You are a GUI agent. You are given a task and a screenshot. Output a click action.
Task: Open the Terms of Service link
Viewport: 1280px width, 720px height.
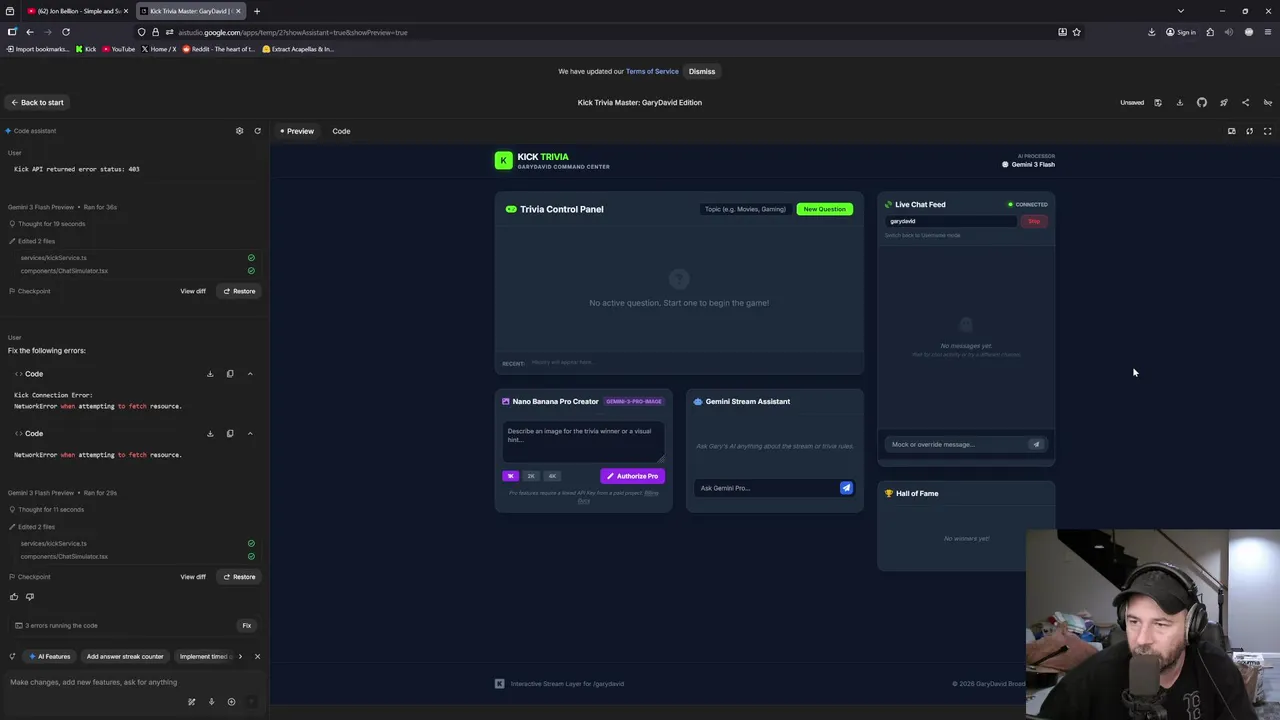coord(652,71)
